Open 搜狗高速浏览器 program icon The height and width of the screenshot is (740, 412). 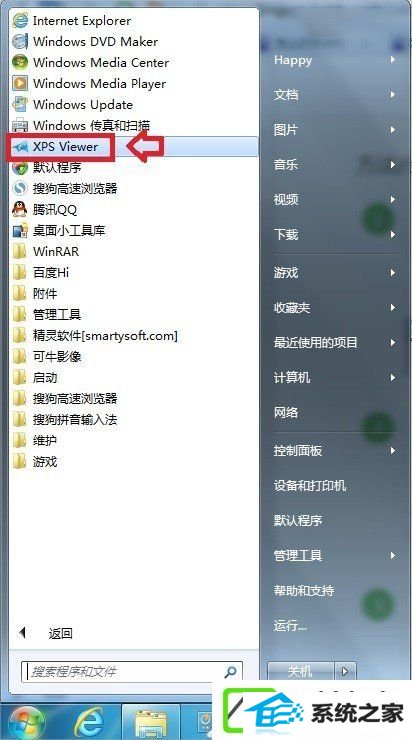[x=20, y=188]
